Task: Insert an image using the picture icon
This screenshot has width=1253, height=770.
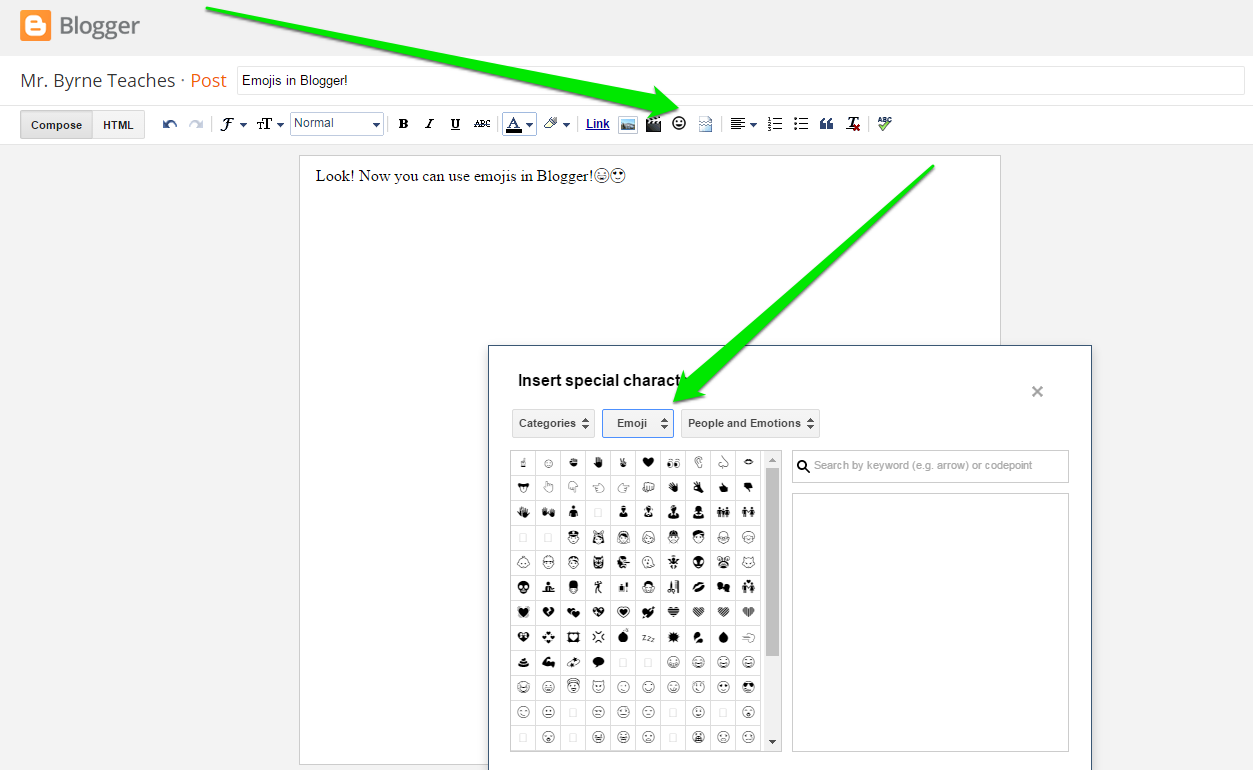Action: [628, 124]
